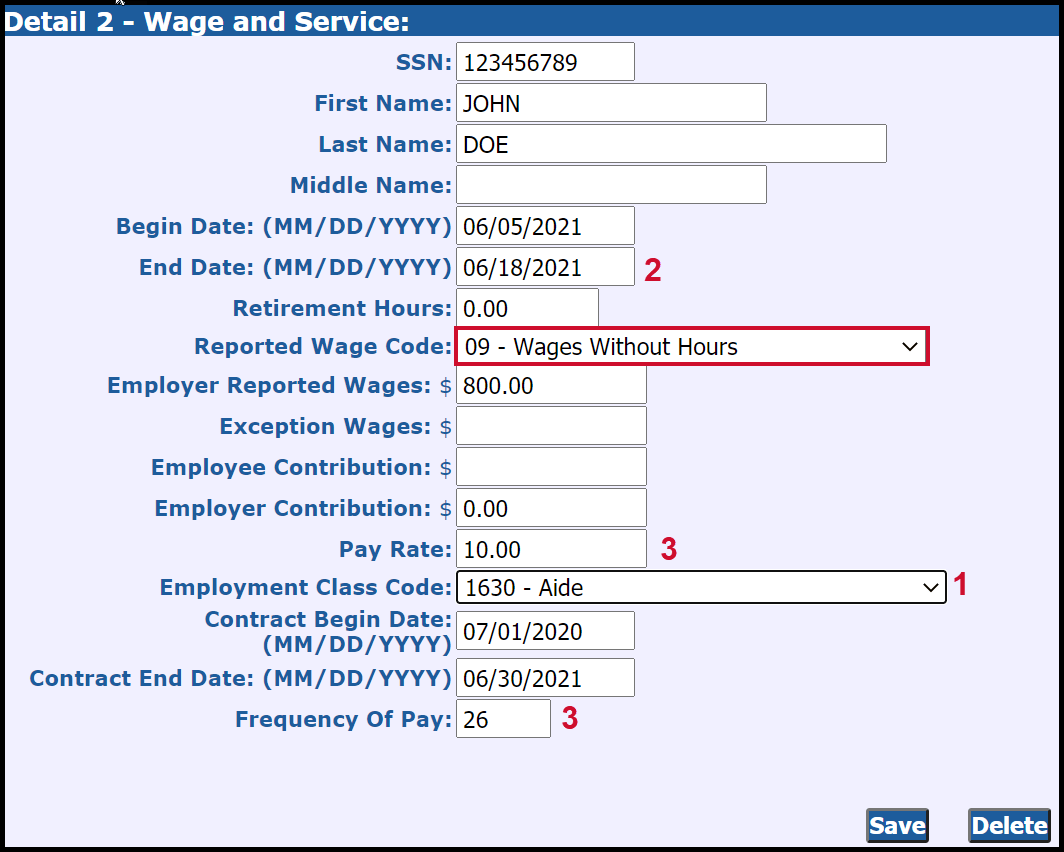Select the Retirement Hours field

pyautogui.click(x=527, y=307)
